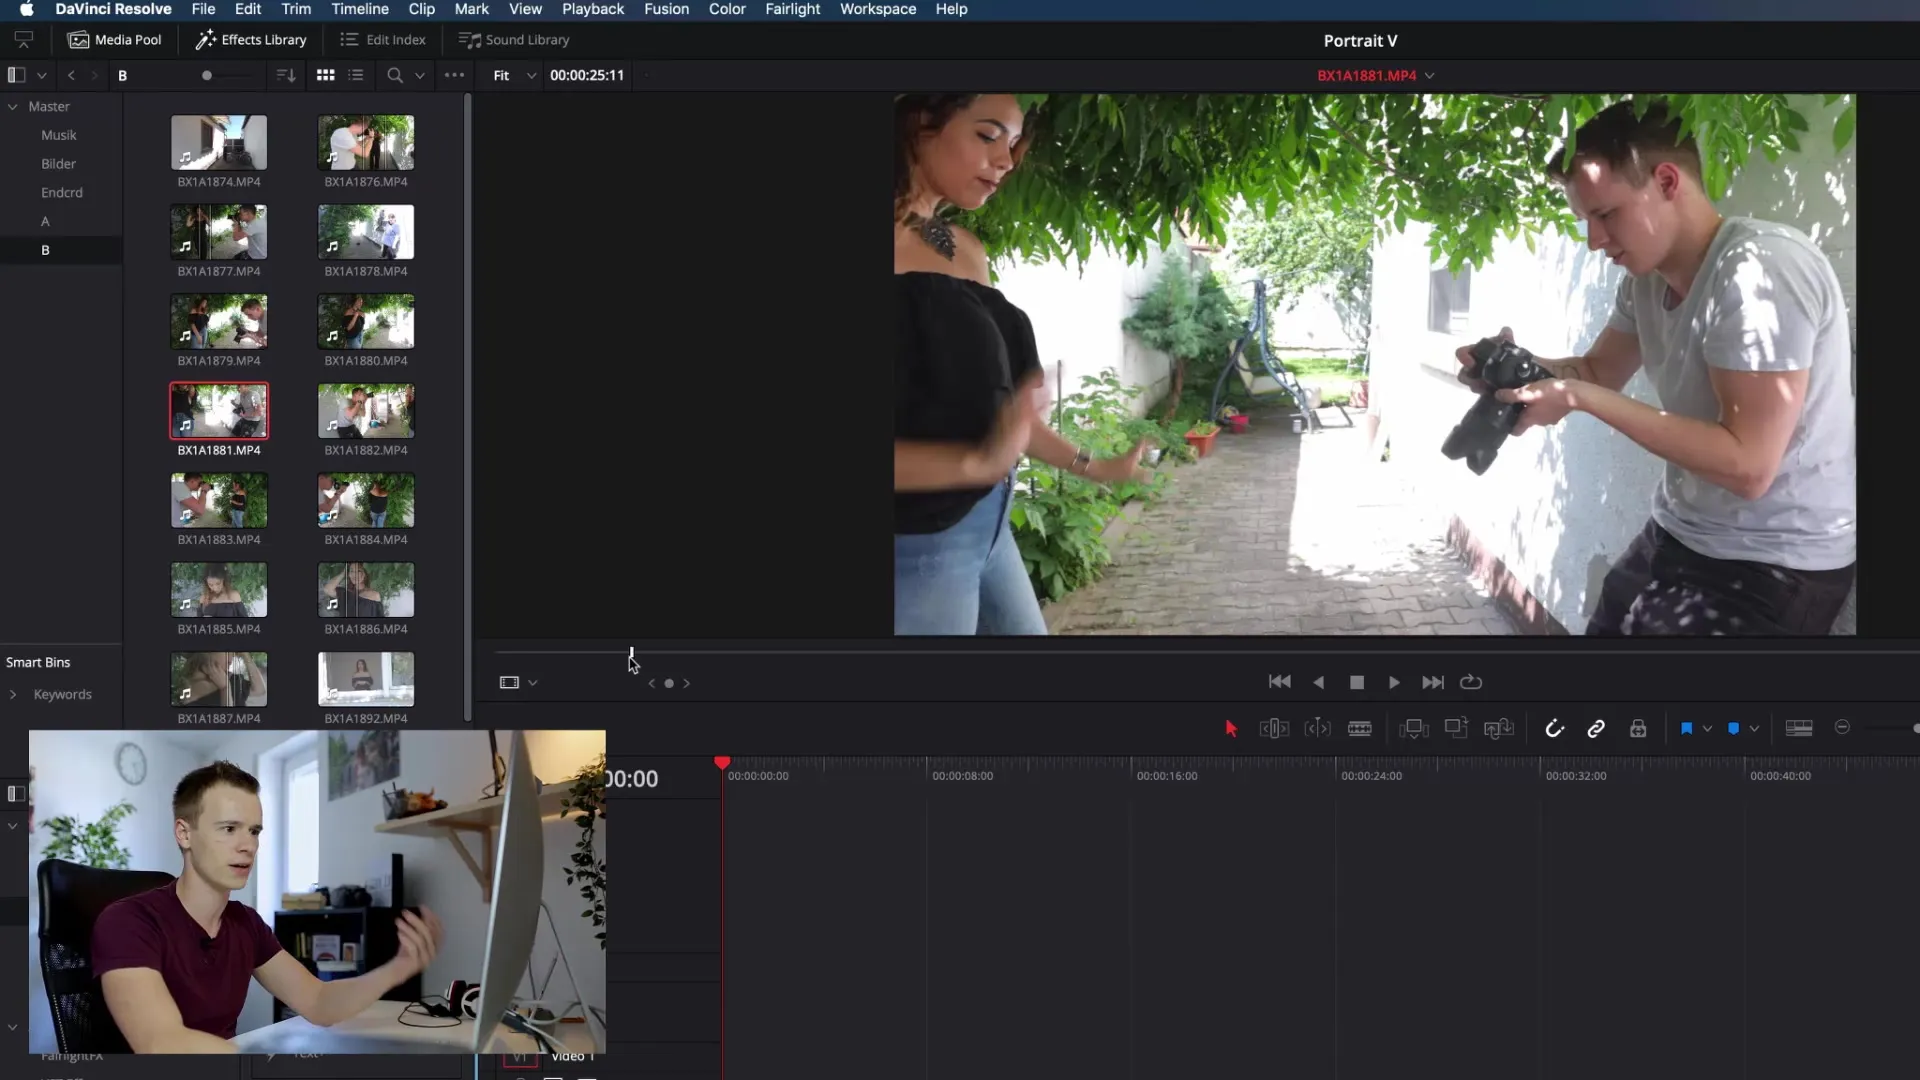The image size is (1920, 1080).
Task: Open search filter dropdown chevron
Action: [x=420, y=75]
